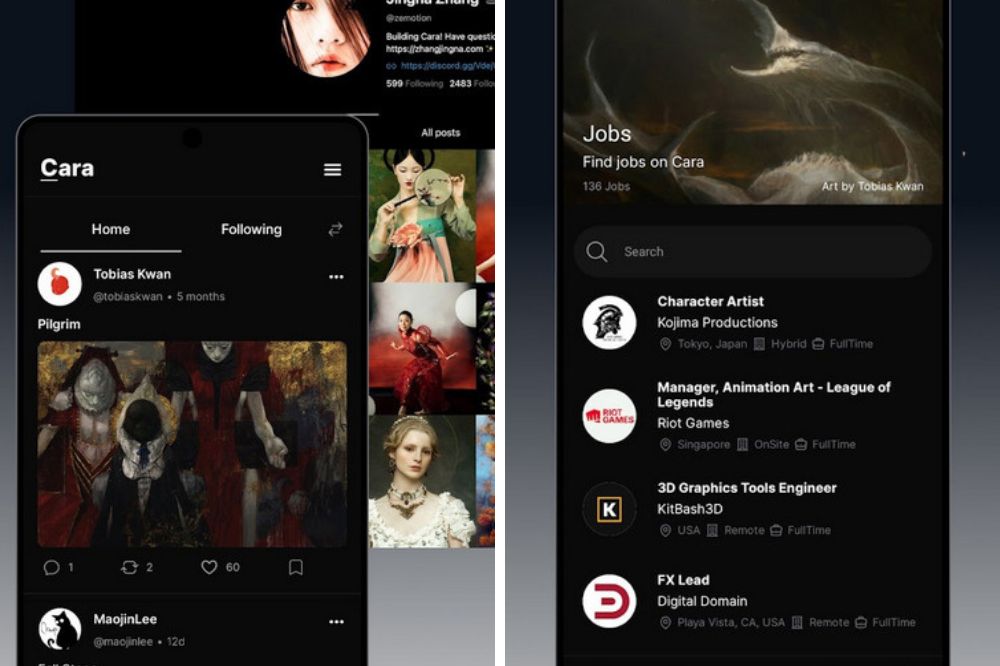
Task: Open the Character Artist job listing
Action: click(x=710, y=301)
